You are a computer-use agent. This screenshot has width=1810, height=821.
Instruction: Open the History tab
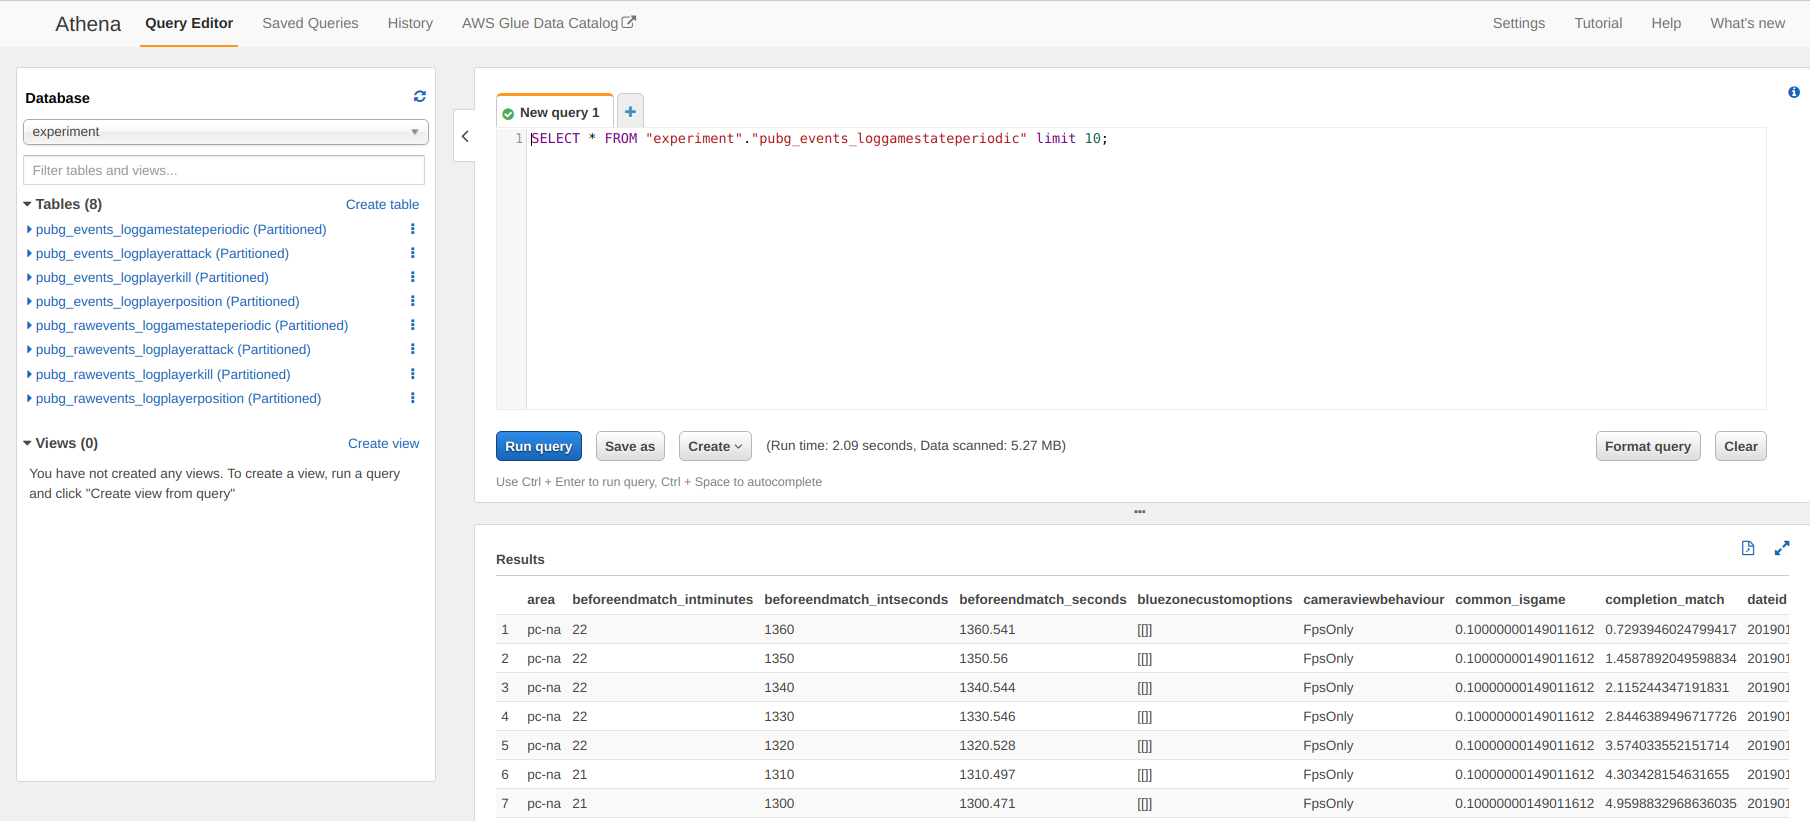click(410, 23)
